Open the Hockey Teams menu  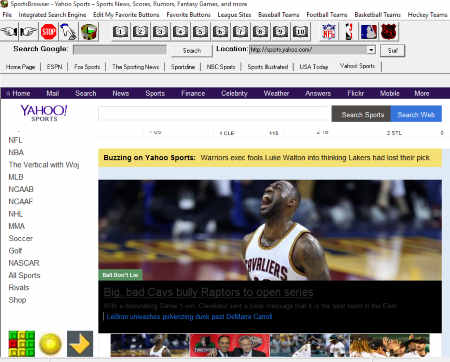pyautogui.click(x=427, y=15)
